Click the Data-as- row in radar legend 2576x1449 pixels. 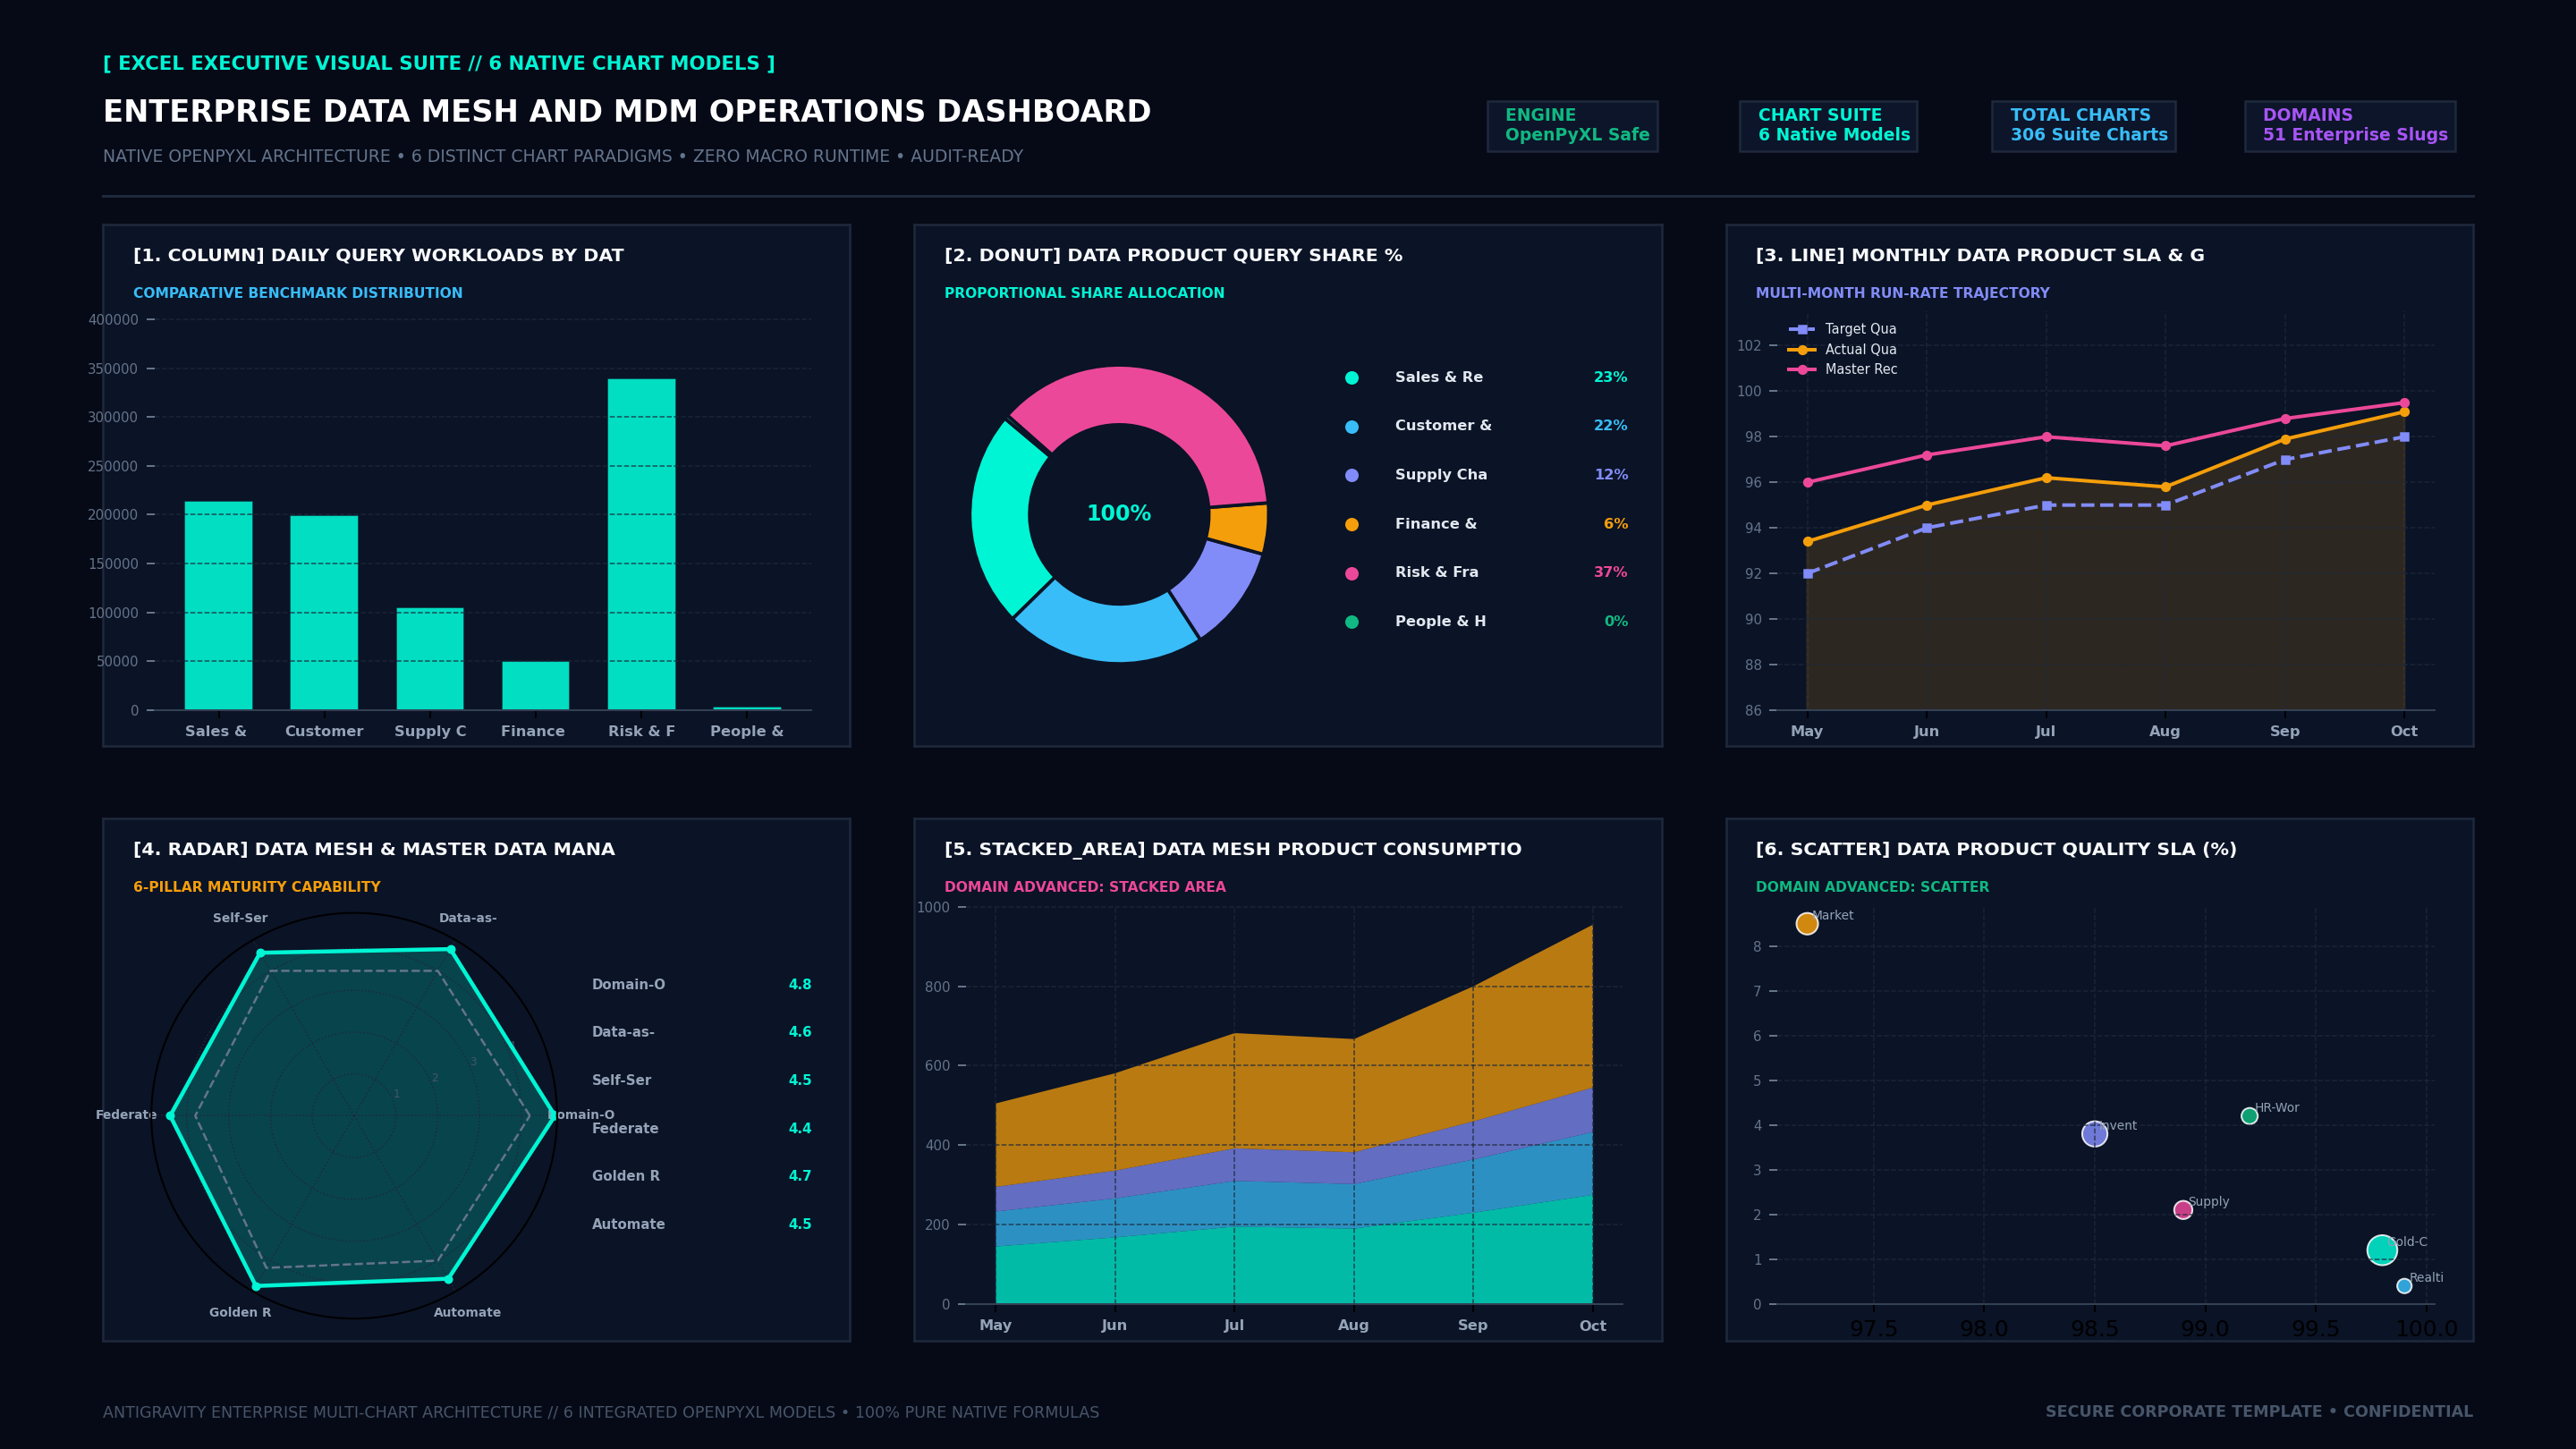click(x=702, y=1032)
